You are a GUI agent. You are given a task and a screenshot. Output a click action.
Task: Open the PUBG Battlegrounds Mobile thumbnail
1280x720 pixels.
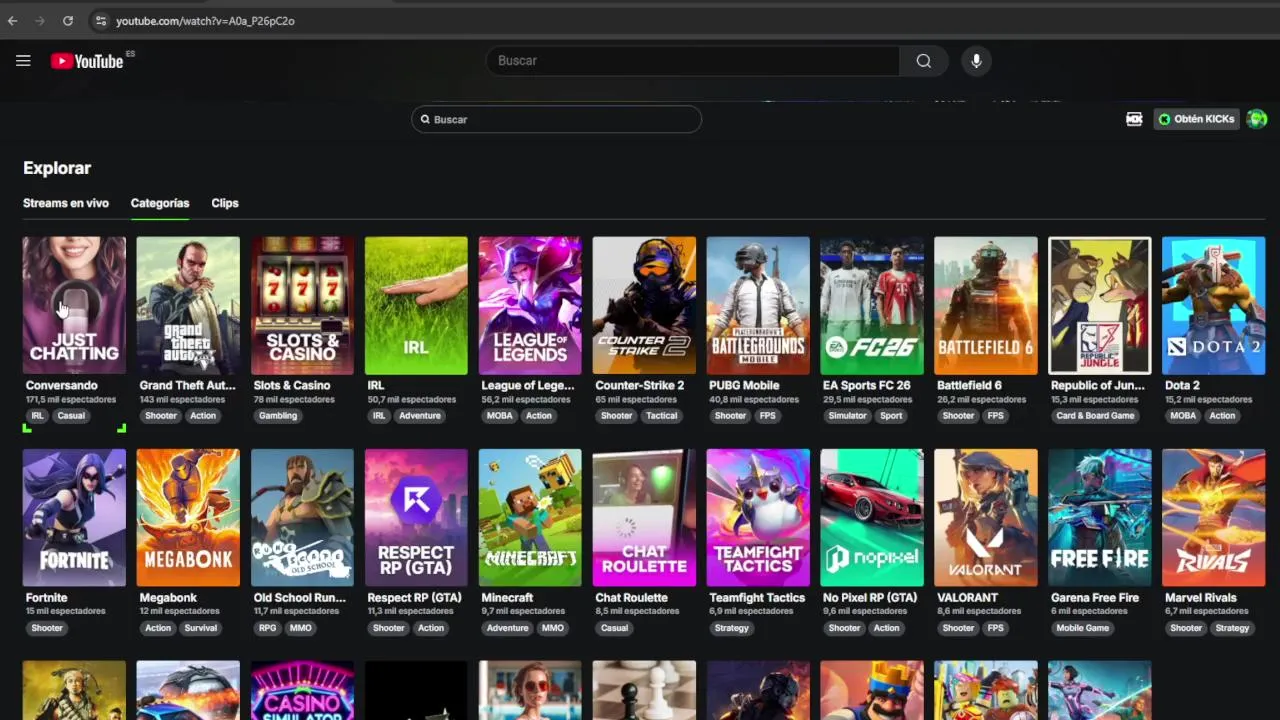(x=758, y=305)
